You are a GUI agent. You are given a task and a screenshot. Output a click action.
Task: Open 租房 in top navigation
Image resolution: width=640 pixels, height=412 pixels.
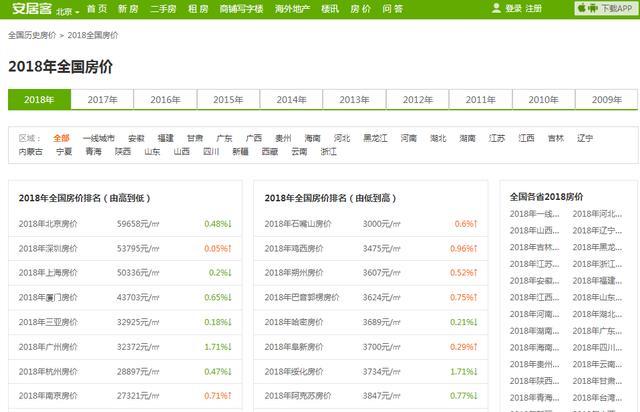pyautogui.click(x=198, y=9)
